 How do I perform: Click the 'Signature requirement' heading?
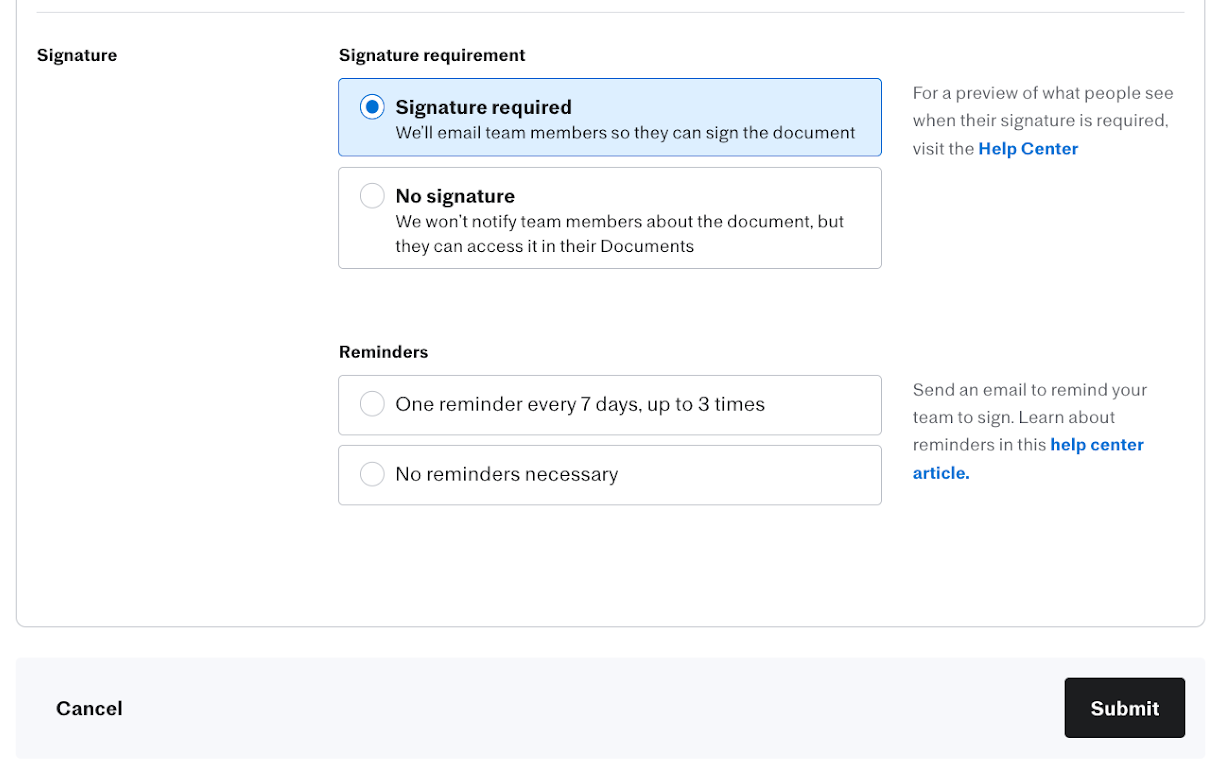tap(432, 55)
